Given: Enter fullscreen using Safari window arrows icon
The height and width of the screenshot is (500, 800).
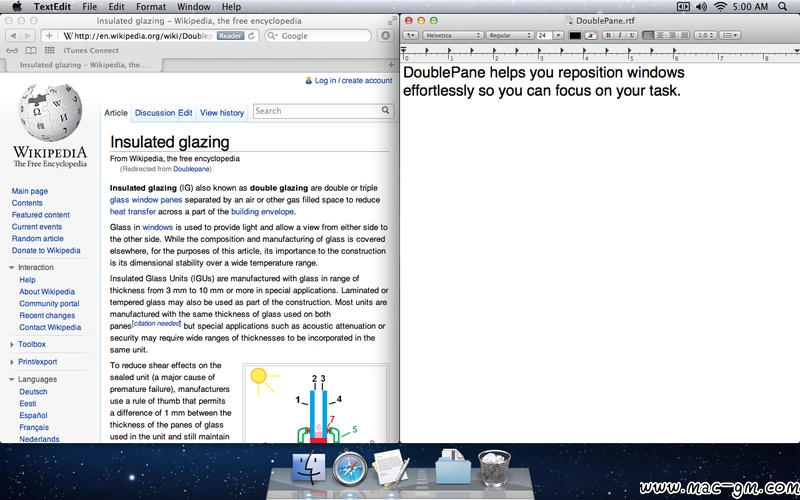Looking at the screenshot, I should tap(392, 20).
